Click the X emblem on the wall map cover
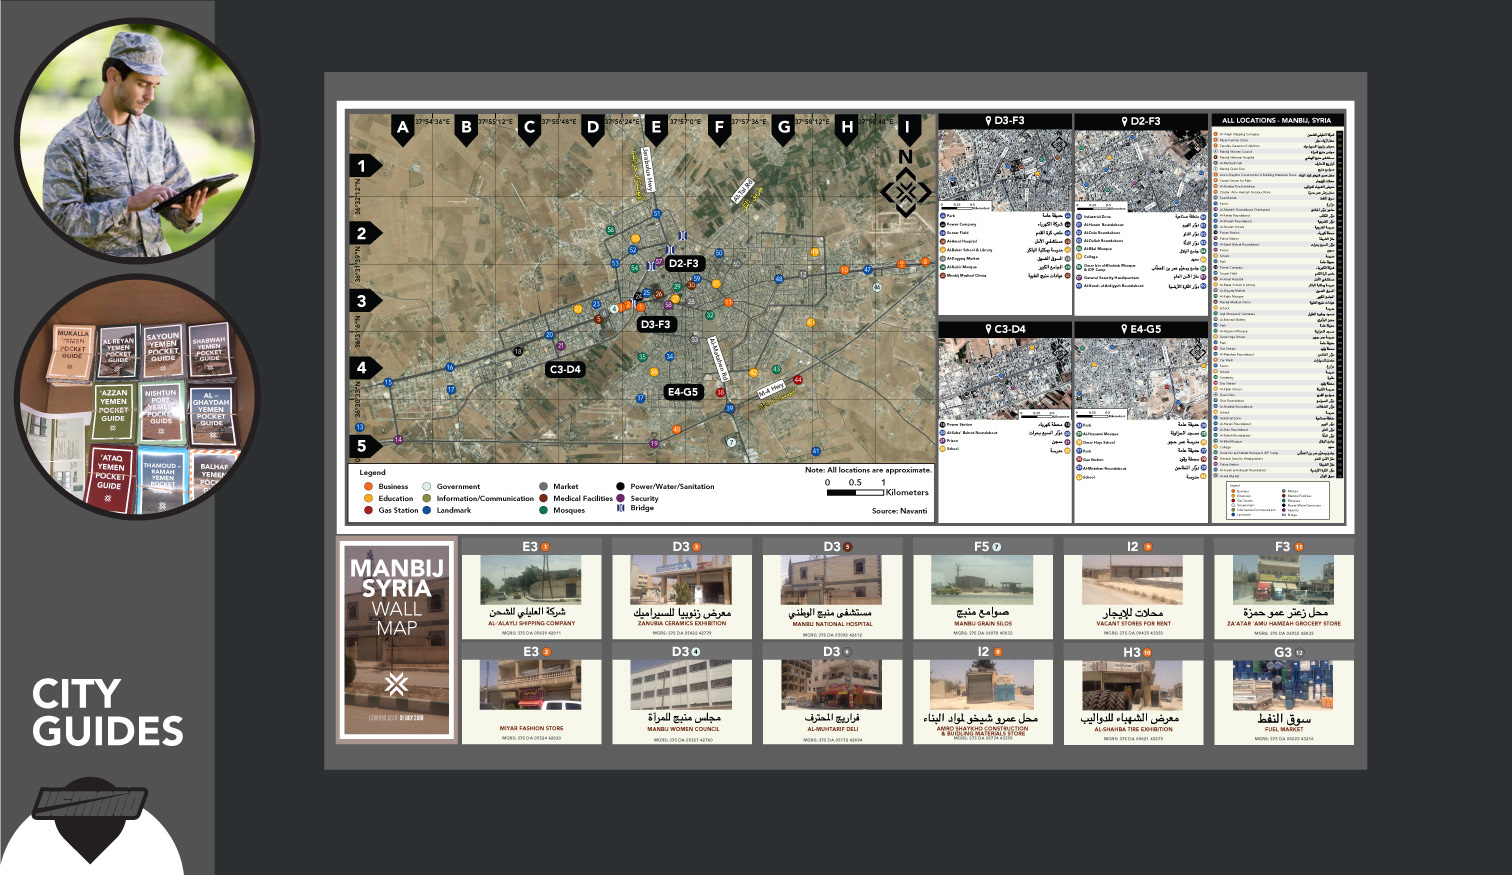The height and width of the screenshot is (875, 1512). pos(397,684)
